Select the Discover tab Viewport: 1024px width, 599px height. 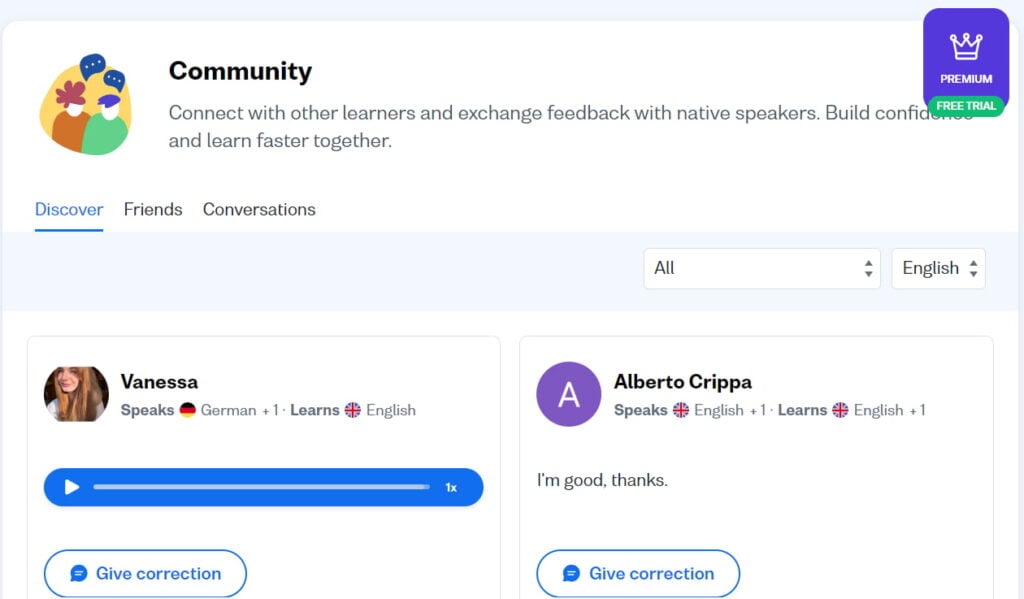point(68,209)
